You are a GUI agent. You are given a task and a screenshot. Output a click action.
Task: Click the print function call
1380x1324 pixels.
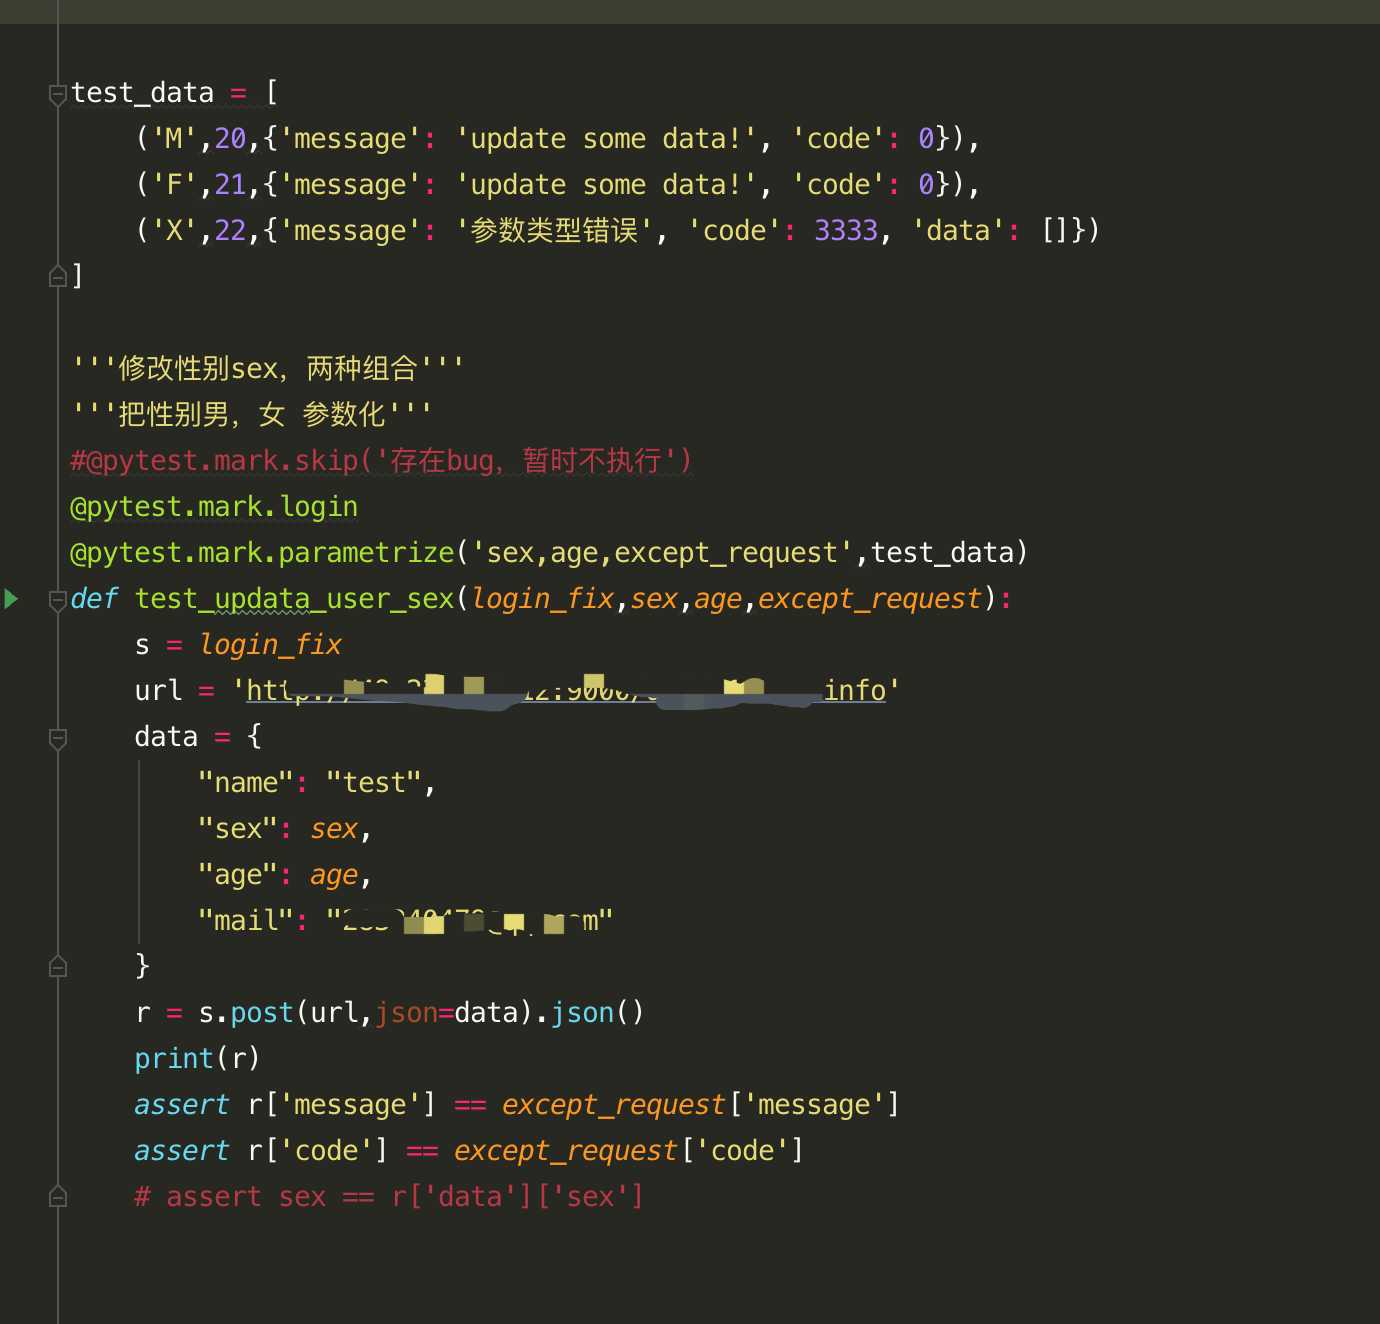click(x=174, y=1059)
